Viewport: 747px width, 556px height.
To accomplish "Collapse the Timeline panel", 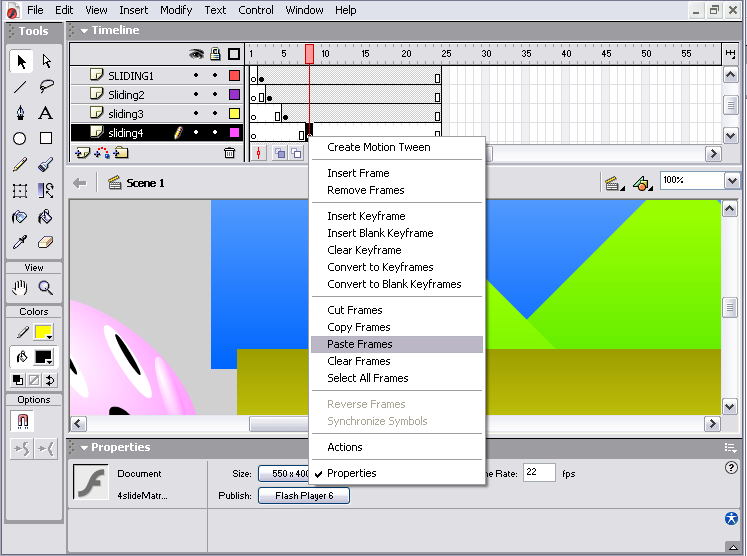I will point(84,31).
